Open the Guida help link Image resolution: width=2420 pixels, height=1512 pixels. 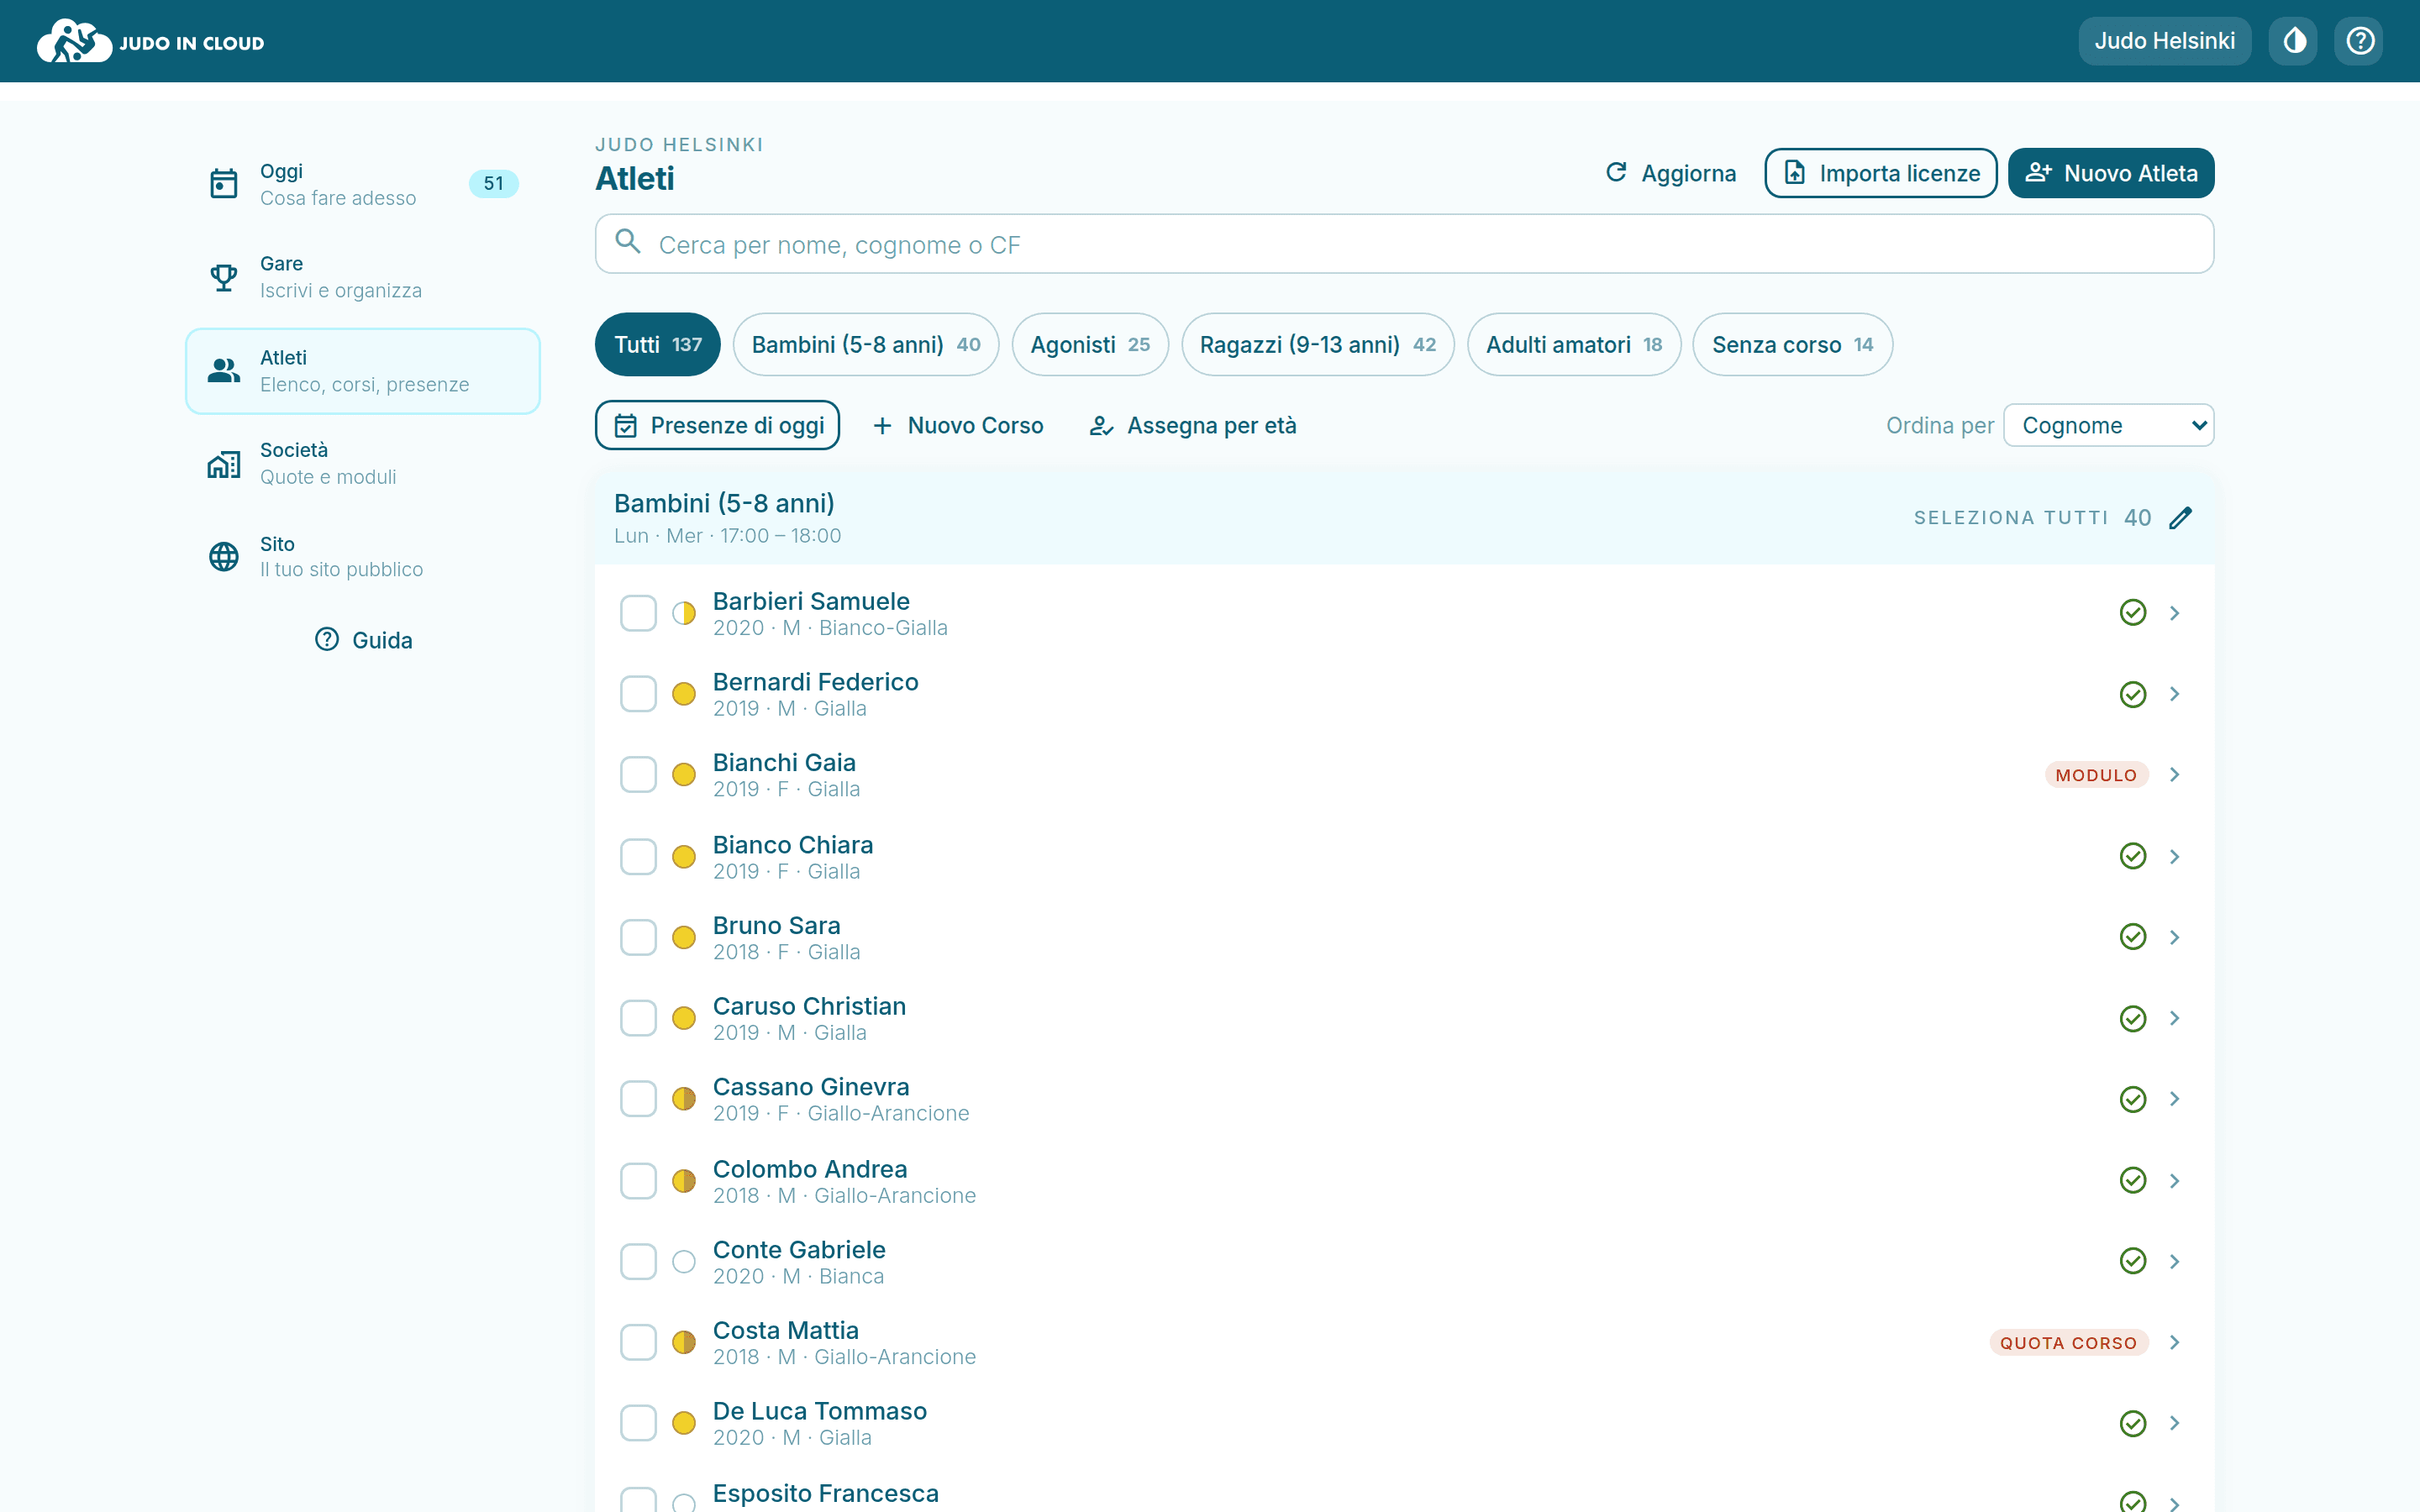(363, 640)
